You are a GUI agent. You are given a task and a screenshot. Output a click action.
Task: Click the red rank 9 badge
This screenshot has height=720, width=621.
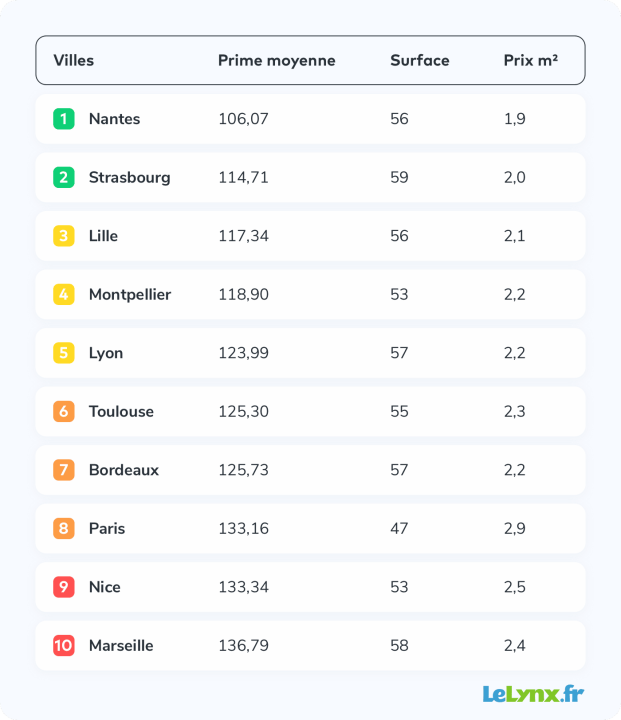[x=64, y=587]
